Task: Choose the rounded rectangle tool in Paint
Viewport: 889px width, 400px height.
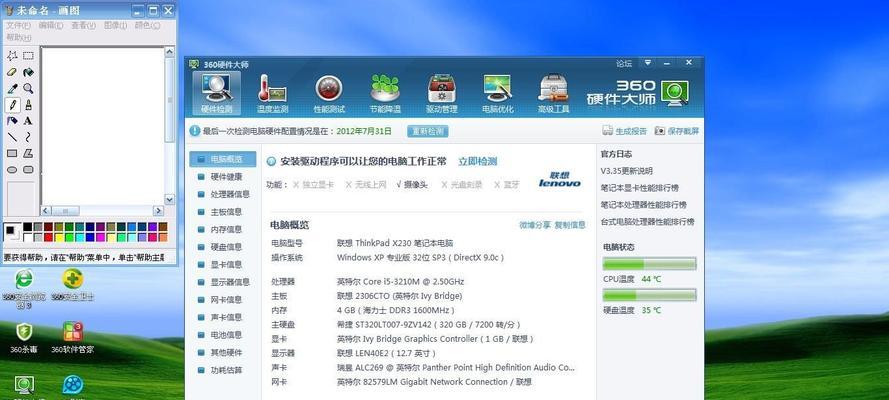Action: click(28, 169)
